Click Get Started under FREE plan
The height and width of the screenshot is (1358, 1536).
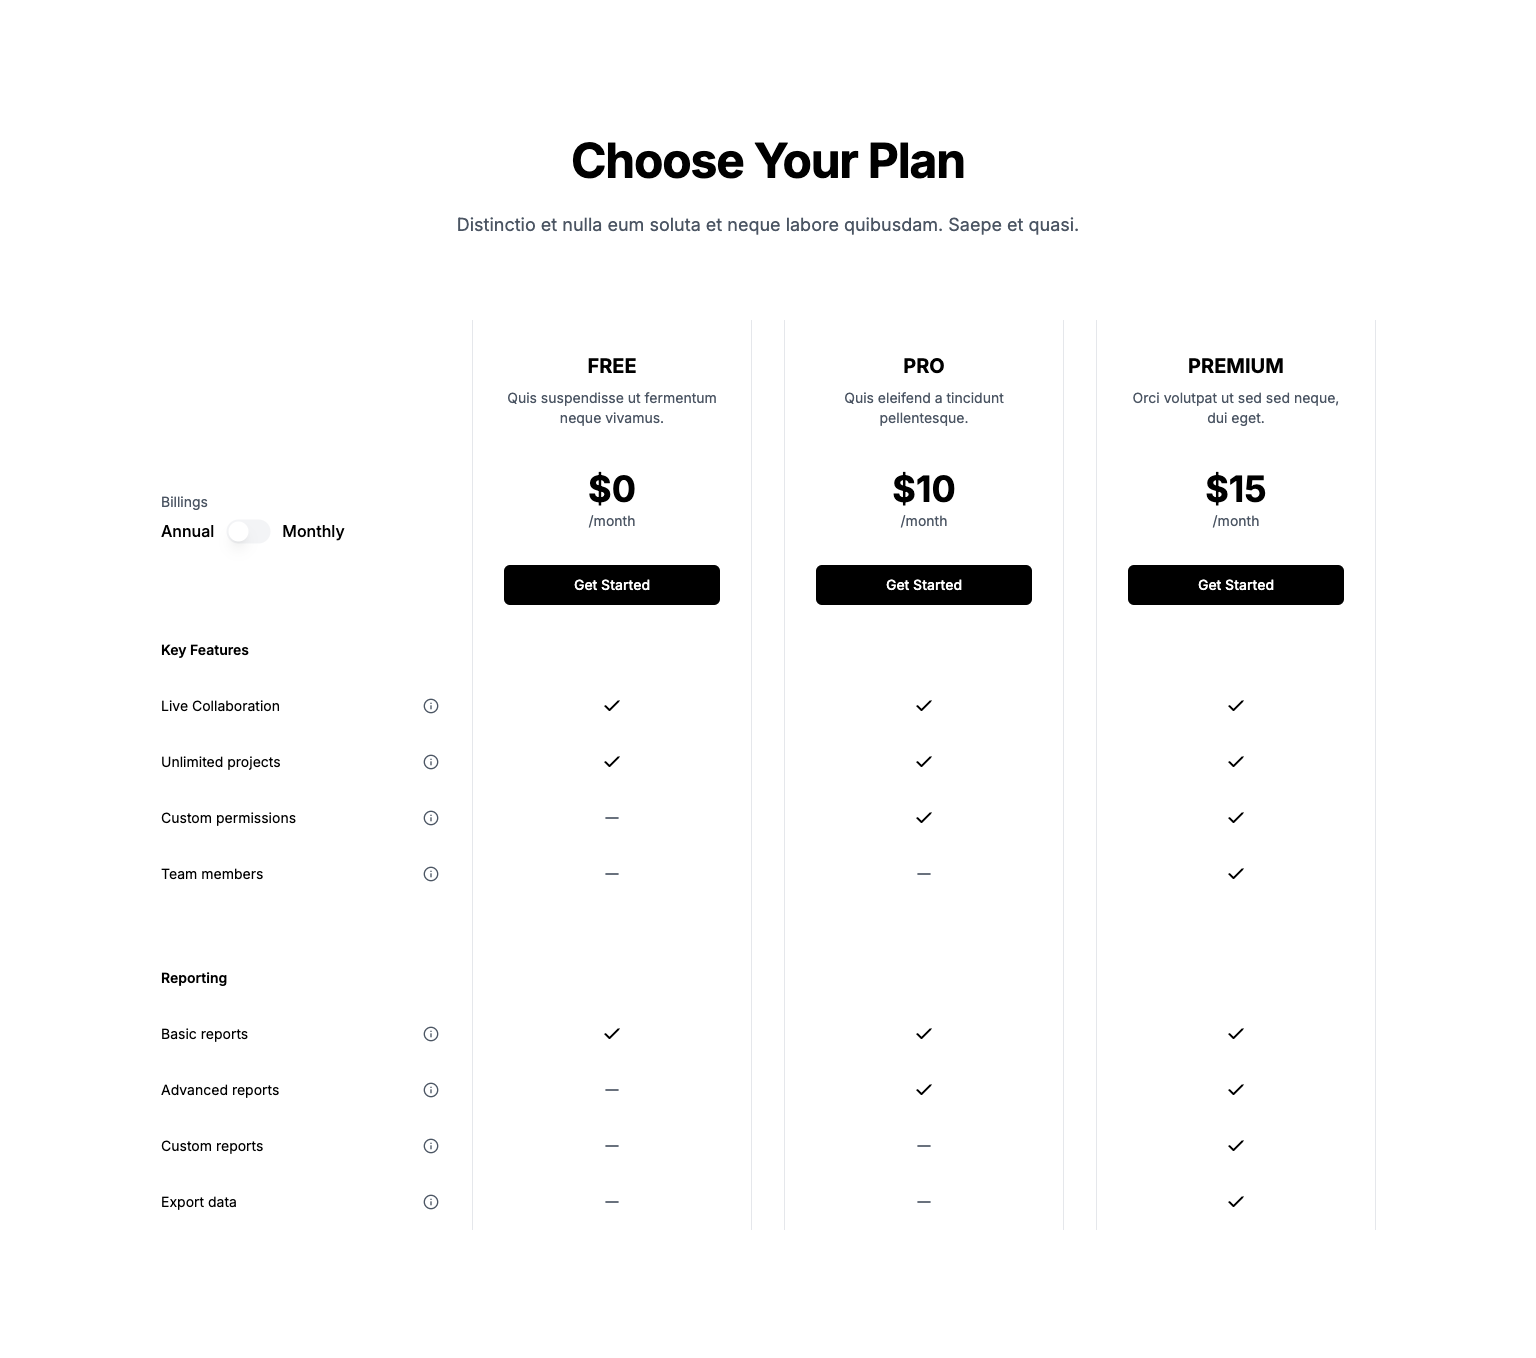pyautogui.click(x=612, y=585)
